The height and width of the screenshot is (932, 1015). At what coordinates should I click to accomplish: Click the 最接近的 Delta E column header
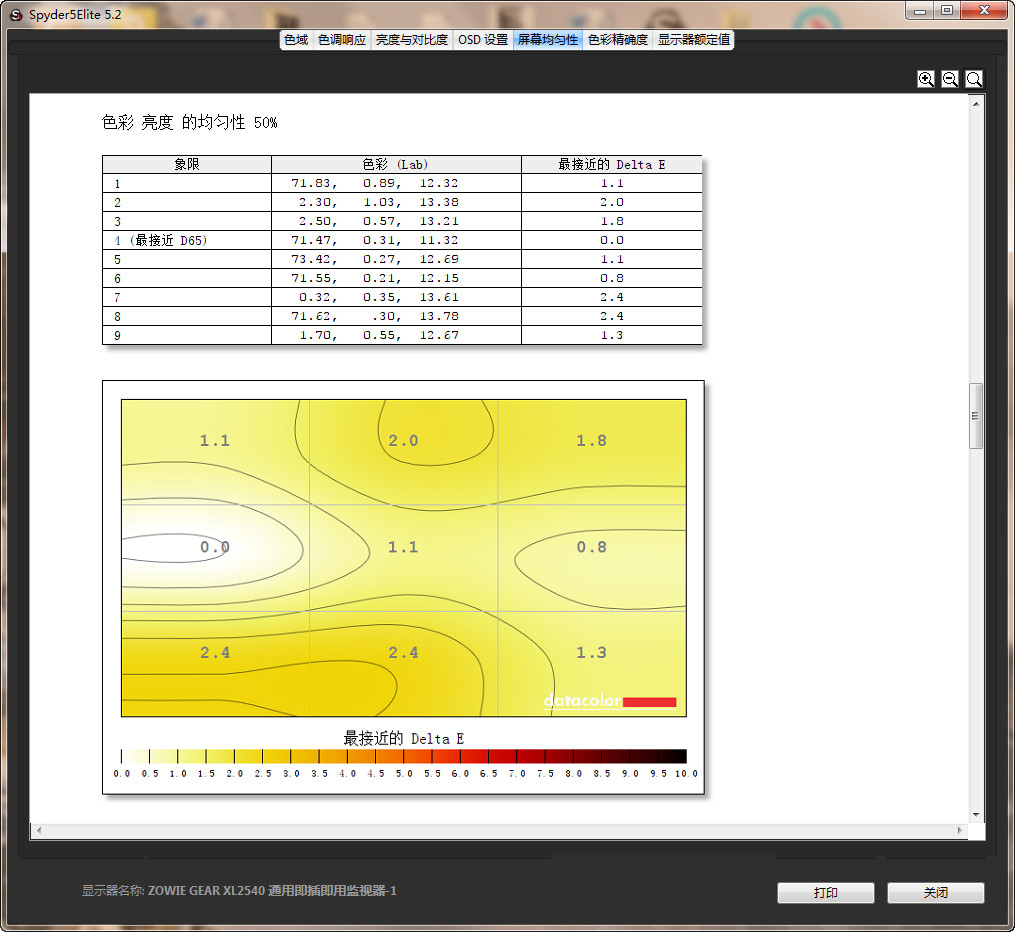(612, 164)
